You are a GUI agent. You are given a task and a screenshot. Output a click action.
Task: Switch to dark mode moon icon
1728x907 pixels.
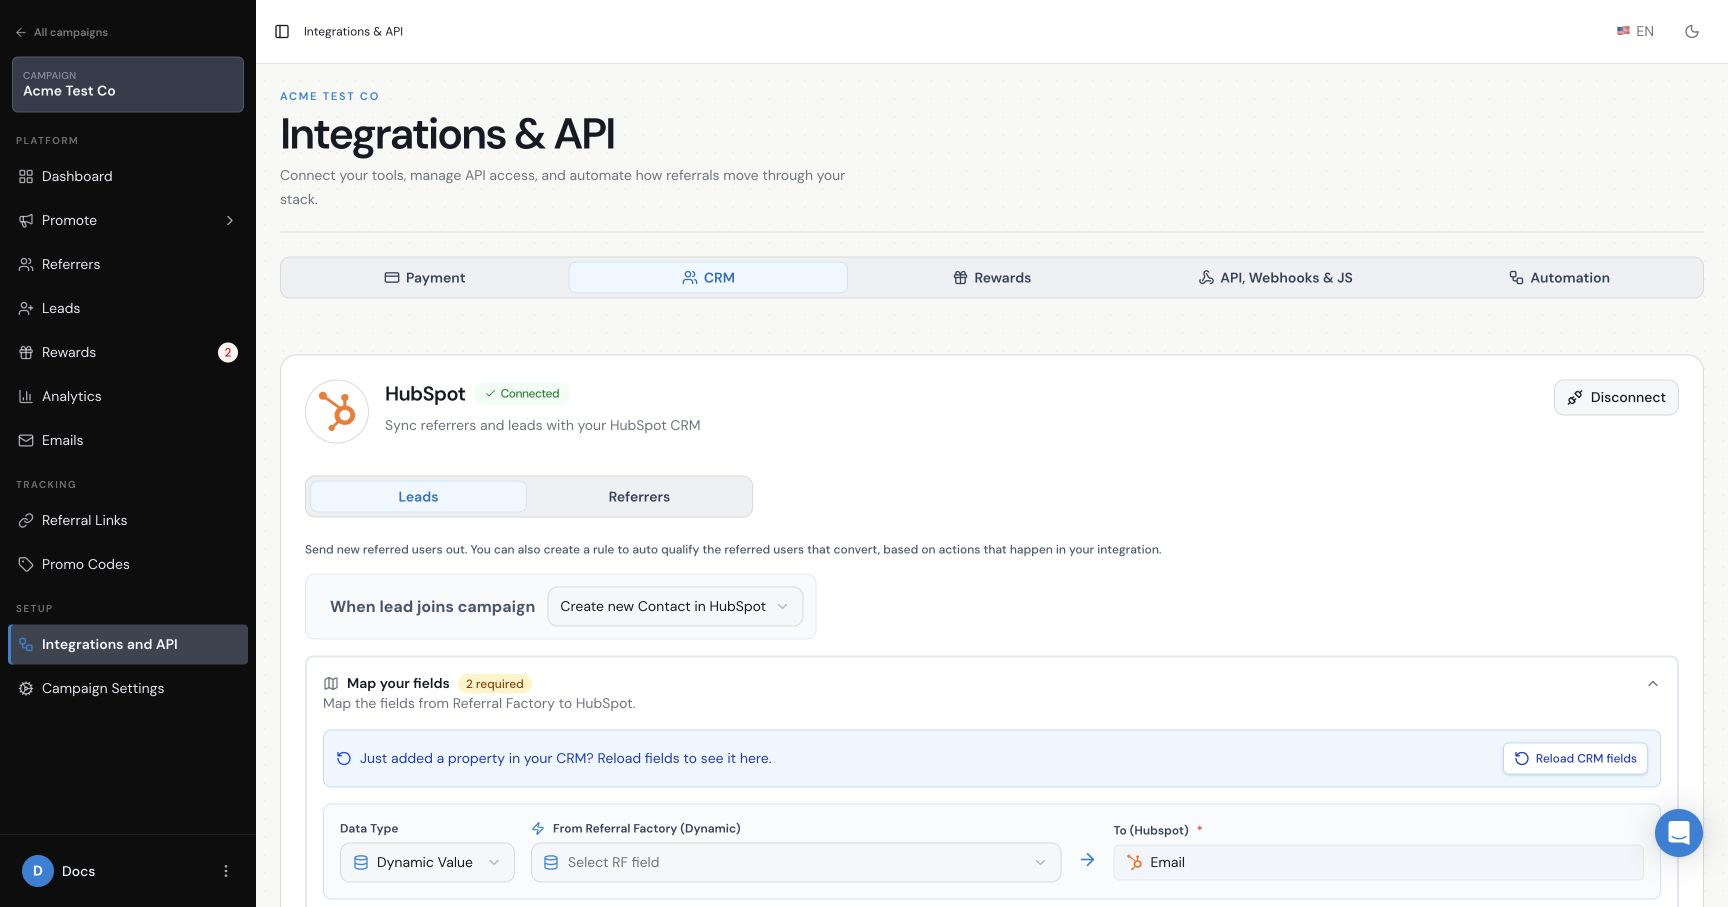(x=1692, y=32)
